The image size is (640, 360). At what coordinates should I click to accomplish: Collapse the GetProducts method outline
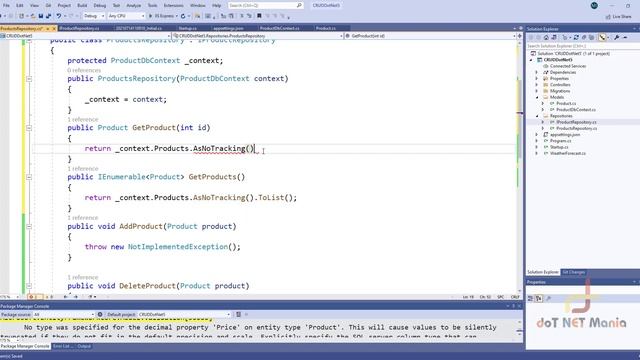[x=29, y=177]
